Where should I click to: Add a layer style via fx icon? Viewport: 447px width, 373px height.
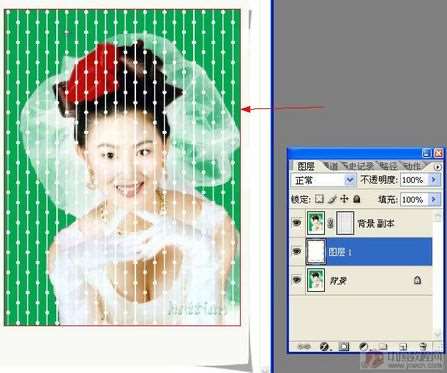click(x=324, y=347)
